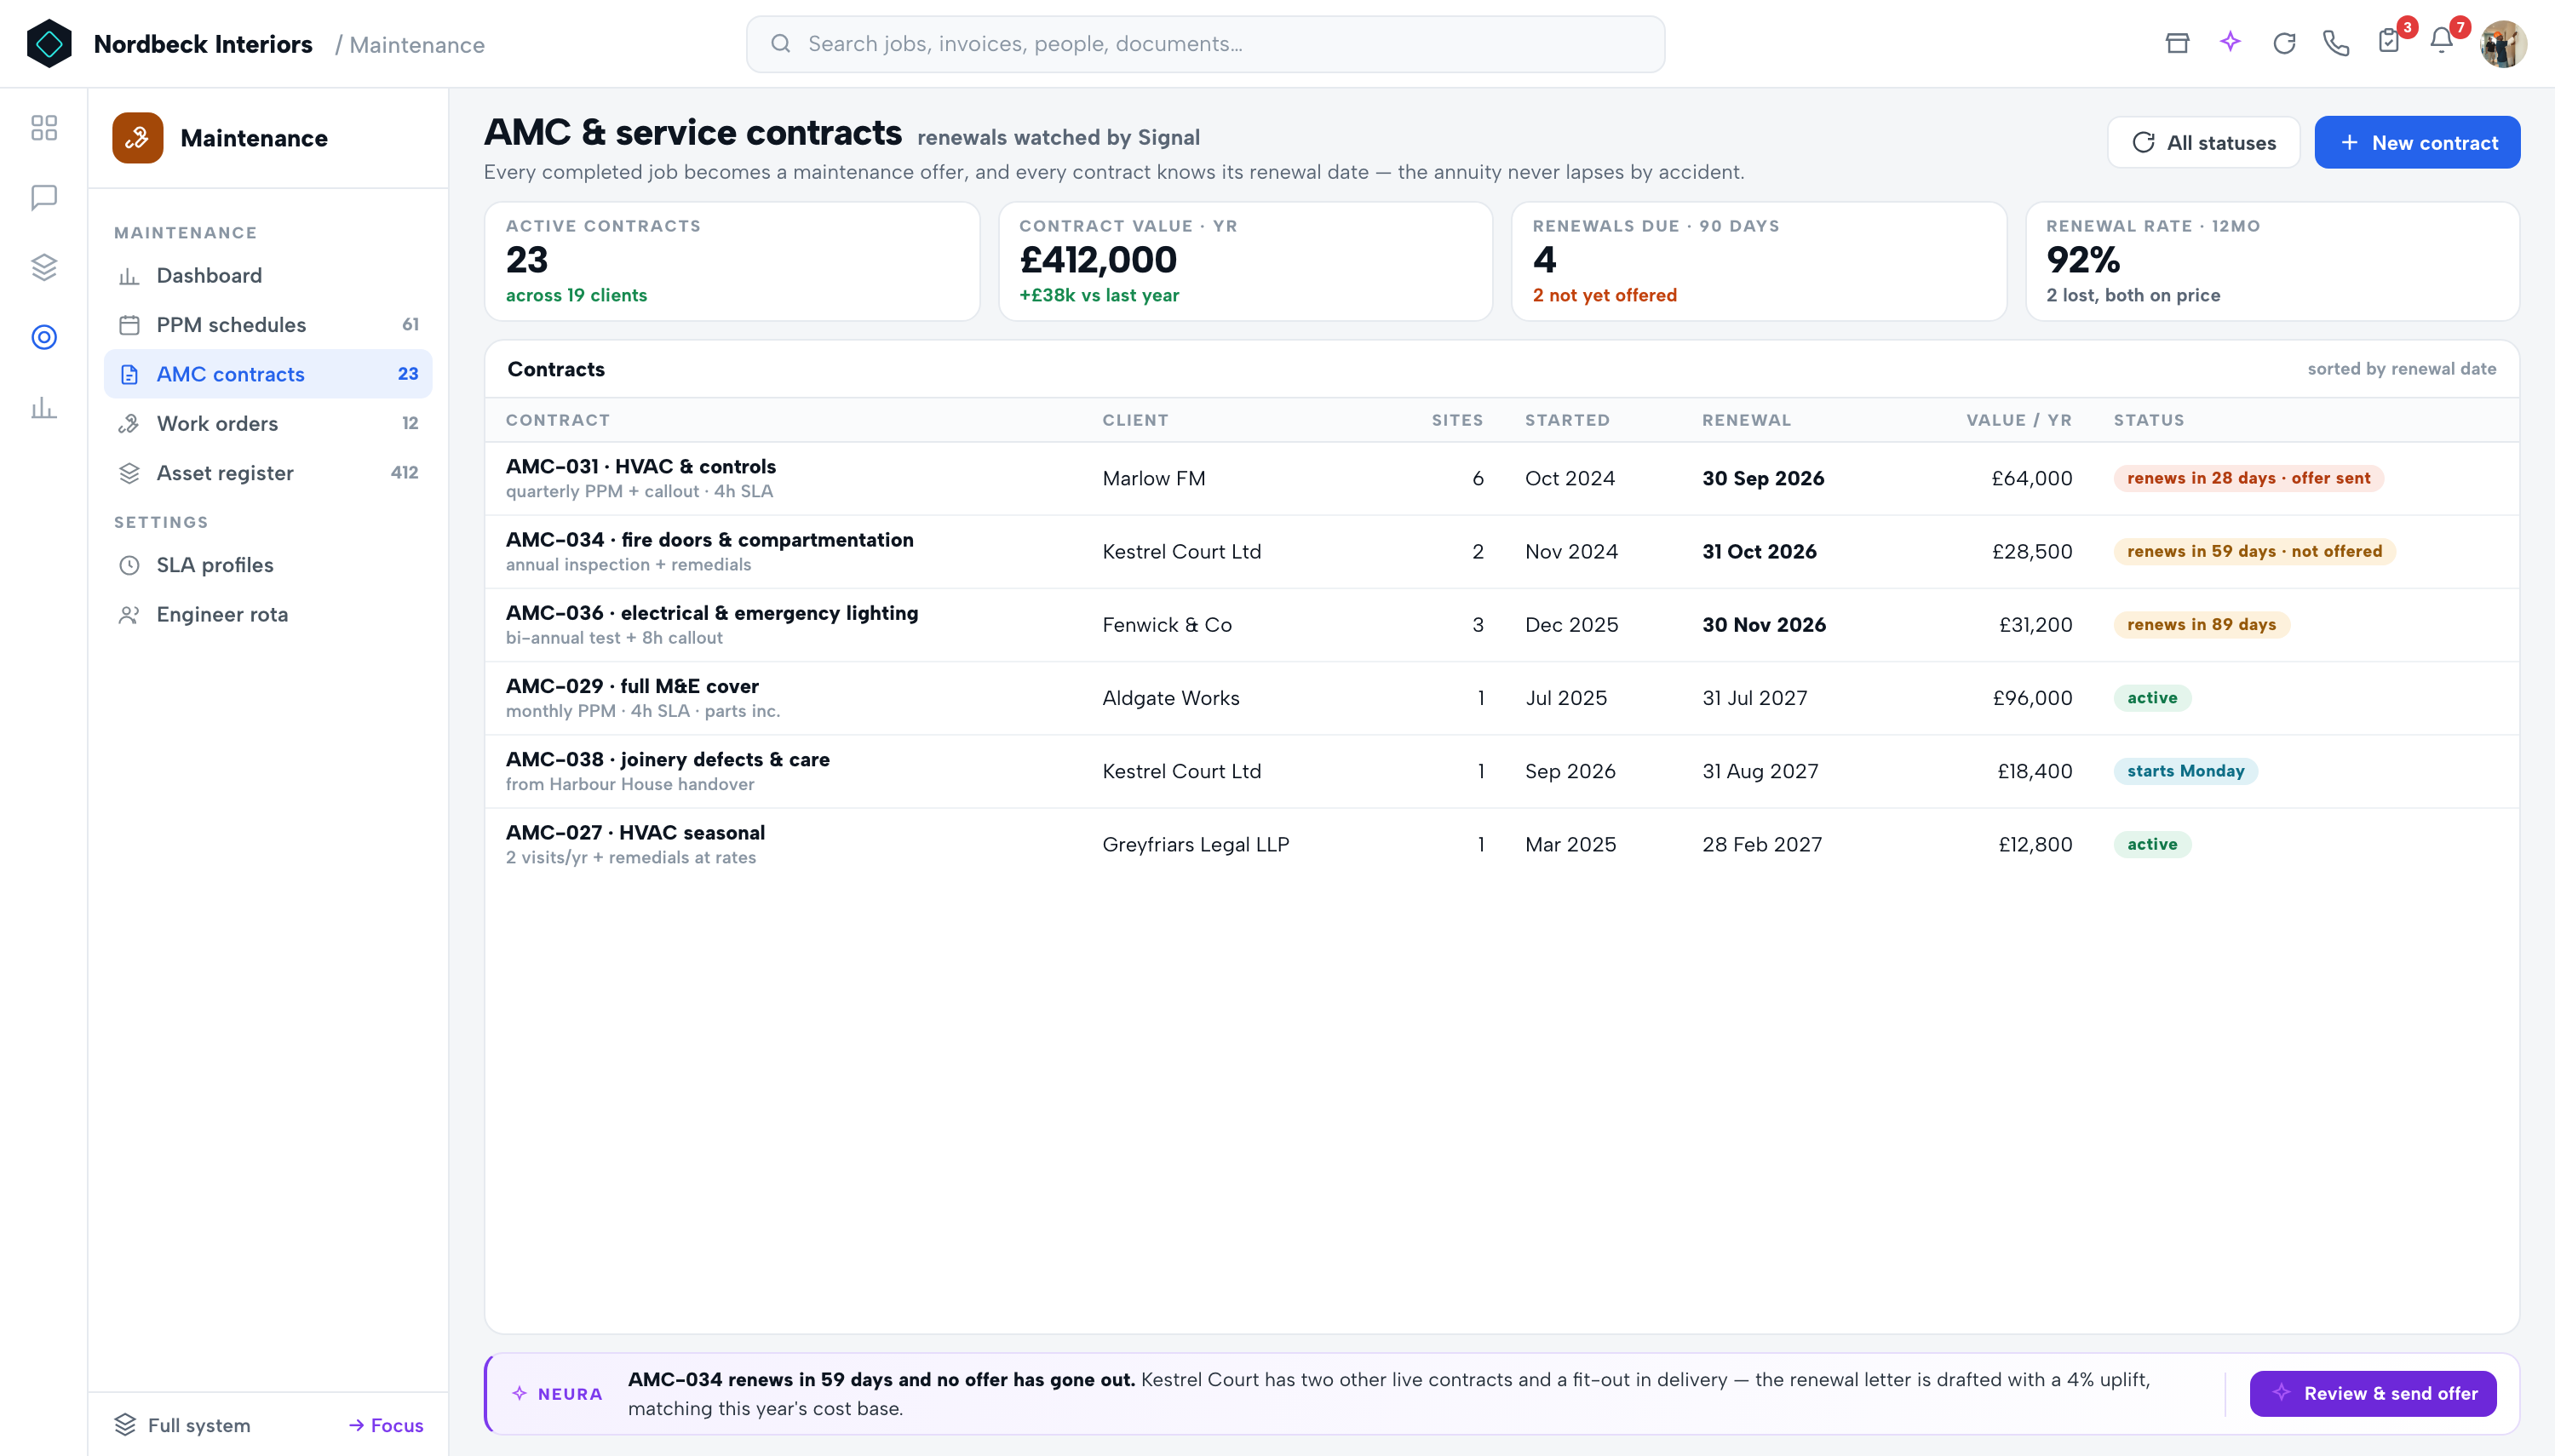
Task: Click the layers icon in left rail
Action: [44, 267]
